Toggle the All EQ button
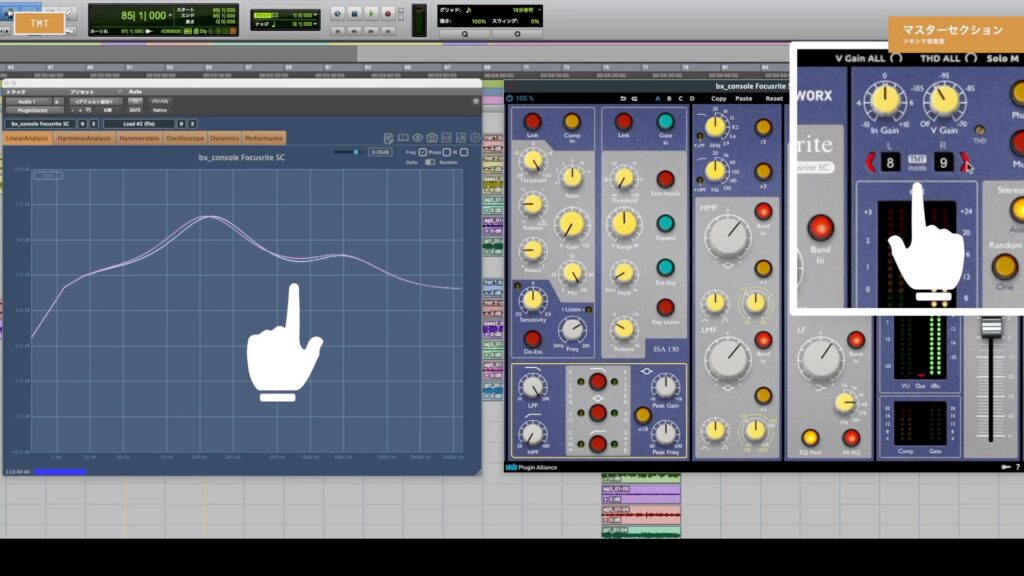The height and width of the screenshot is (576, 1024). click(851, 438)
